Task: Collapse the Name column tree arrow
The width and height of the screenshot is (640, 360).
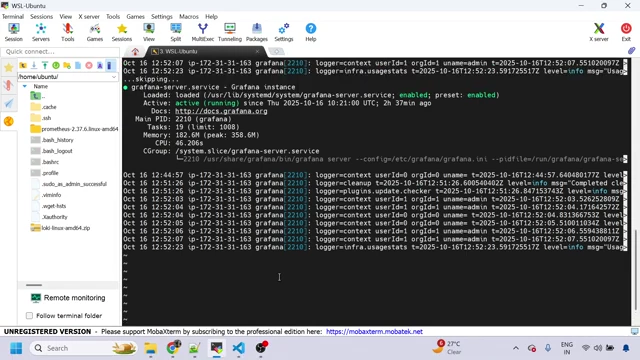Action: pyautogui.click(x=25, y=87)
